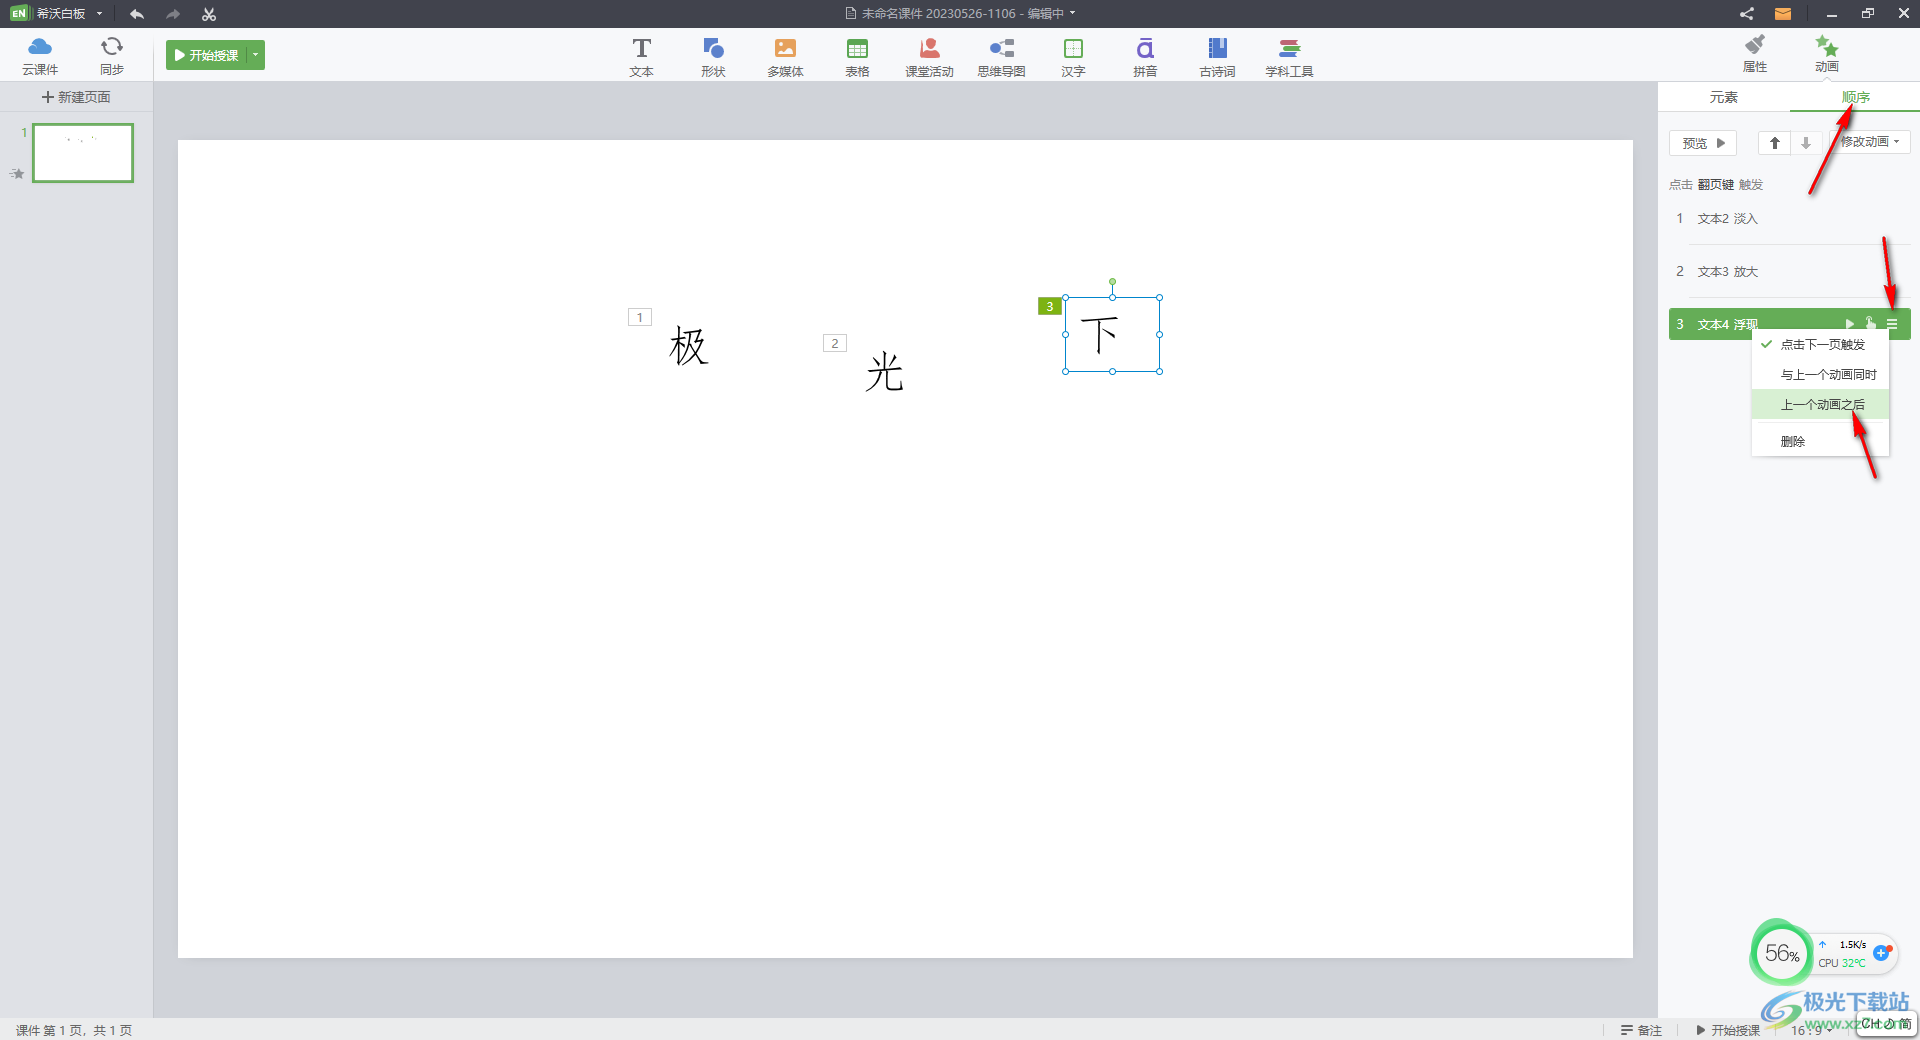Open the 16:9 aspect ratio dropdown
The image size is (1920, 1040).
click(x=1811, y=1030)
